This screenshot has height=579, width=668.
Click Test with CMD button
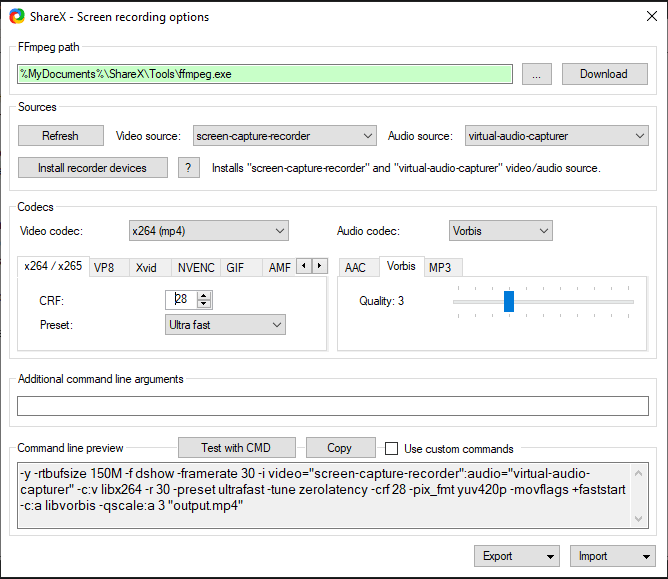(236, 448)
